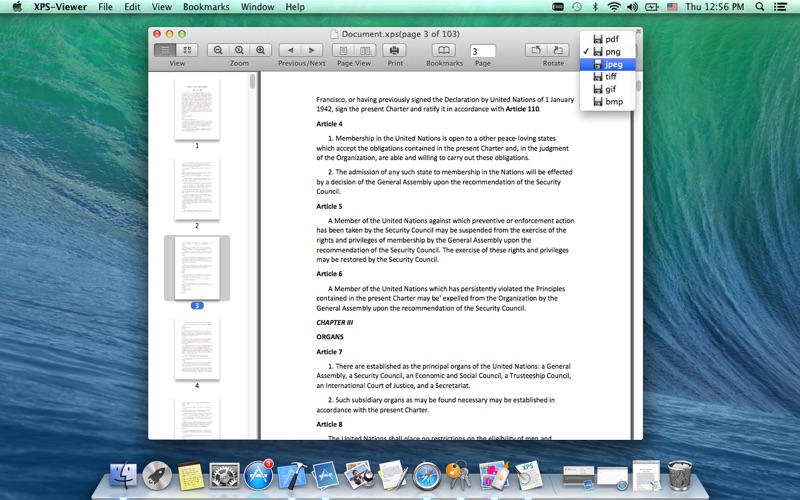Open Finder from the Dock
The width and height of the screenshot is (800, 500).
point(123,476)
